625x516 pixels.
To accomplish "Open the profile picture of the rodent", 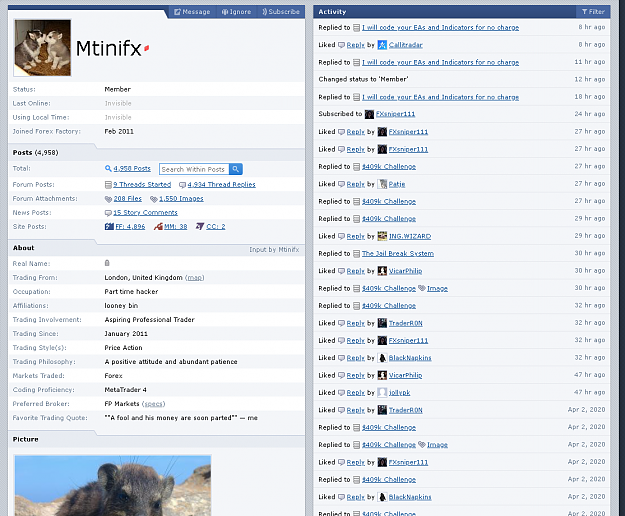I will tap(112, 486).
